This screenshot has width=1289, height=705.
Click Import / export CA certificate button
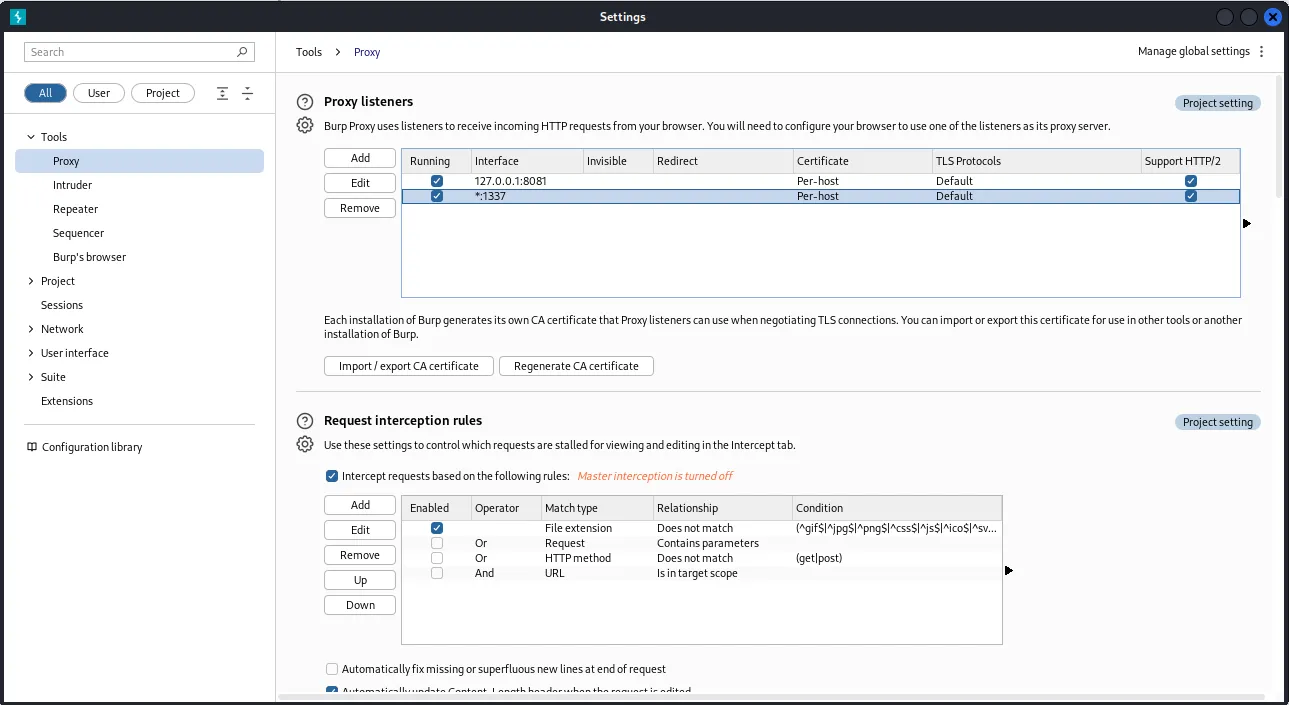408,366
